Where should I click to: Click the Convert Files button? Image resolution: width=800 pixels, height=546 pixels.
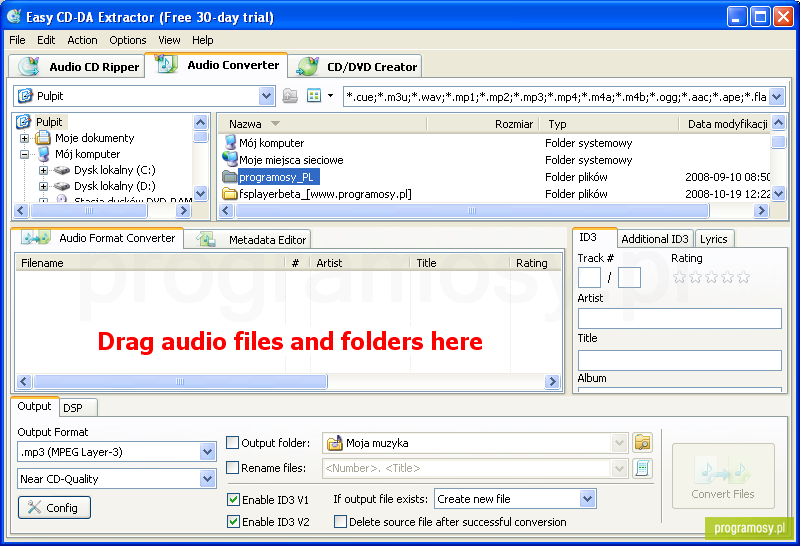point(723,476)
